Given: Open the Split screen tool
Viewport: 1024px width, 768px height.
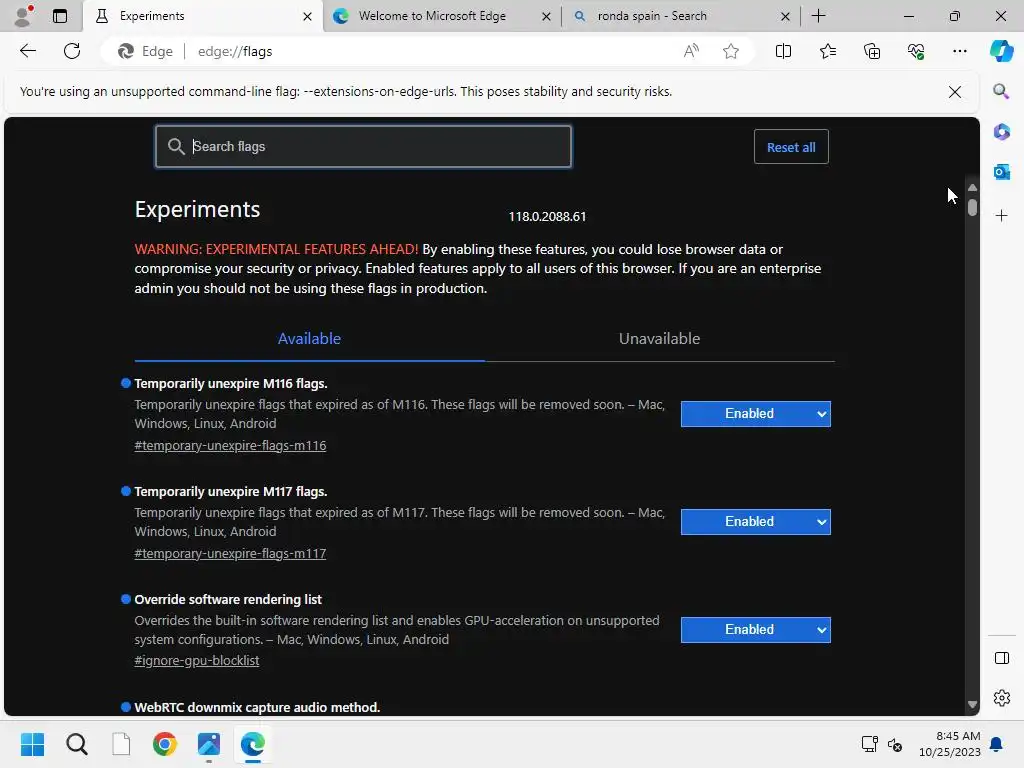Looking at the screenshot, I should 783,51.
